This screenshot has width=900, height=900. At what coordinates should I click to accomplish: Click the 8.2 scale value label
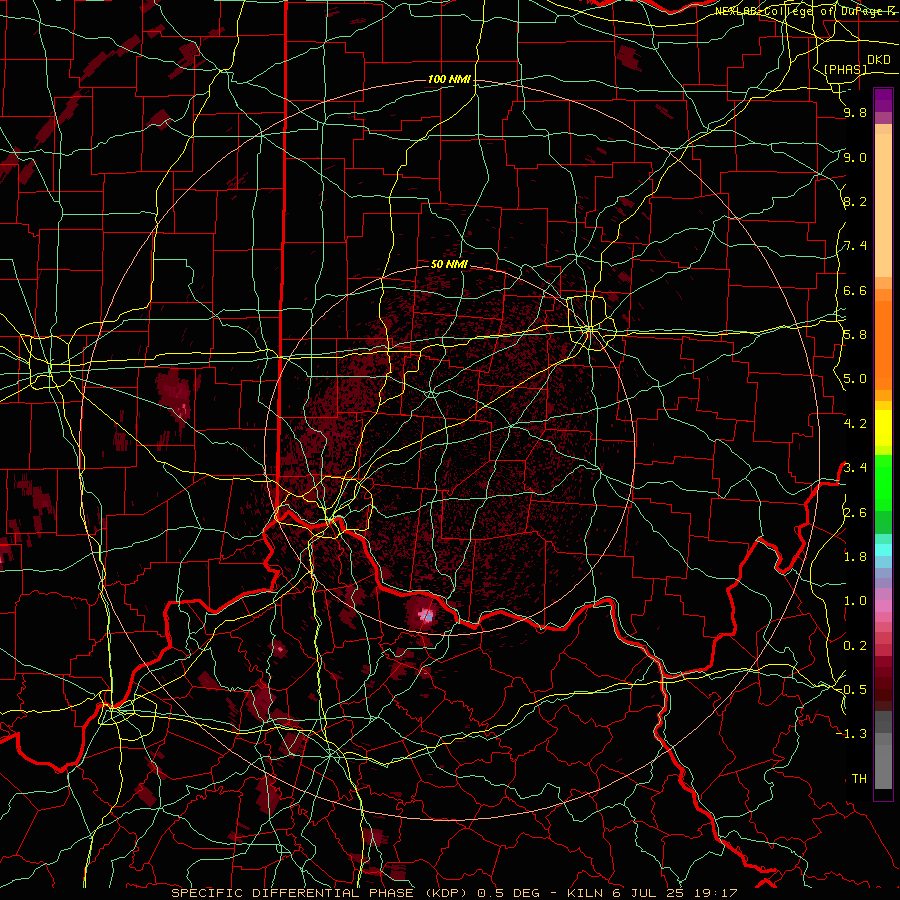855,201
